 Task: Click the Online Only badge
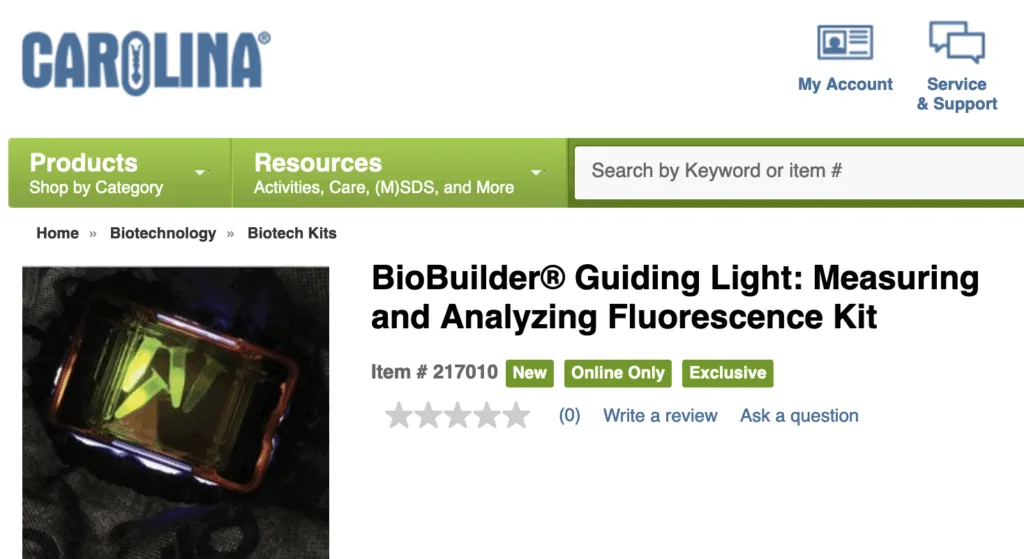(618, 373)
